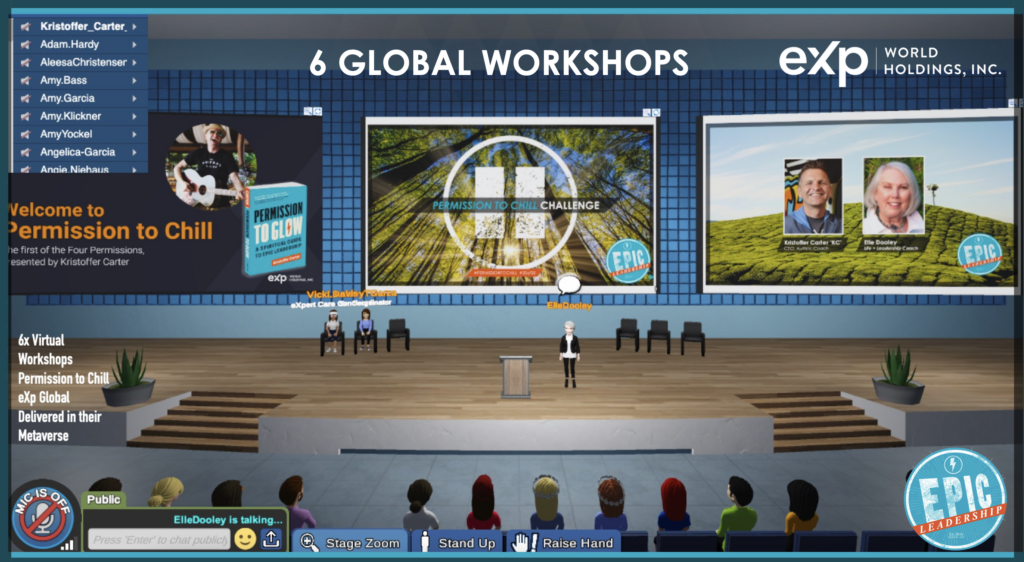Viewport: 1024px width, 562px height.
Task: Click magnifier icon above Permission to Chill Challenge screen
Action: point(647,112)
